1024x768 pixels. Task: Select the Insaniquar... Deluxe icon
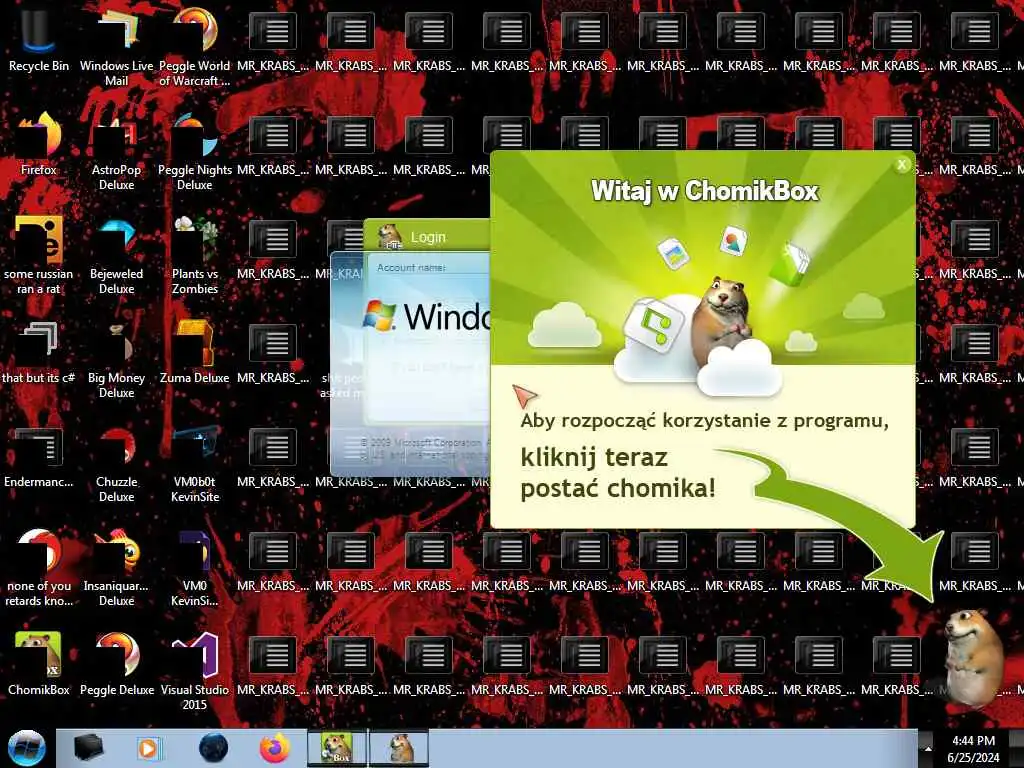[x=116, y=568]
